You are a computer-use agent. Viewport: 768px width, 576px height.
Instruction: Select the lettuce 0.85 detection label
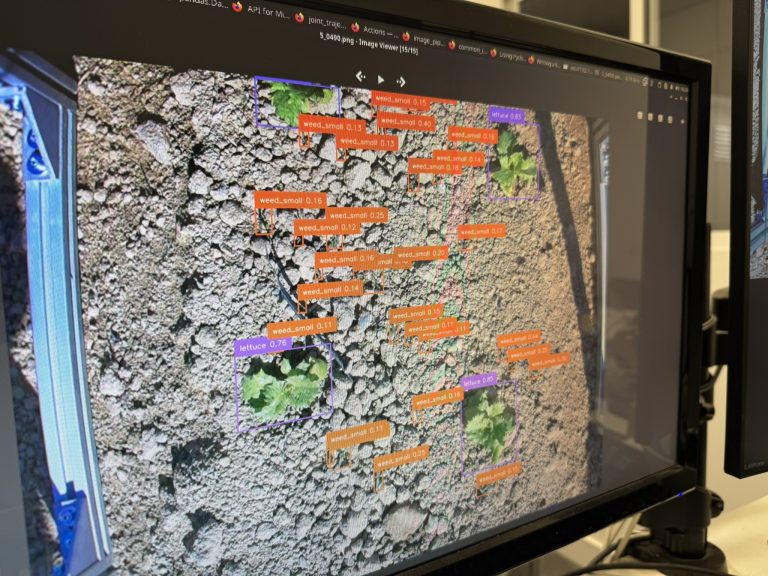(479, 381)
